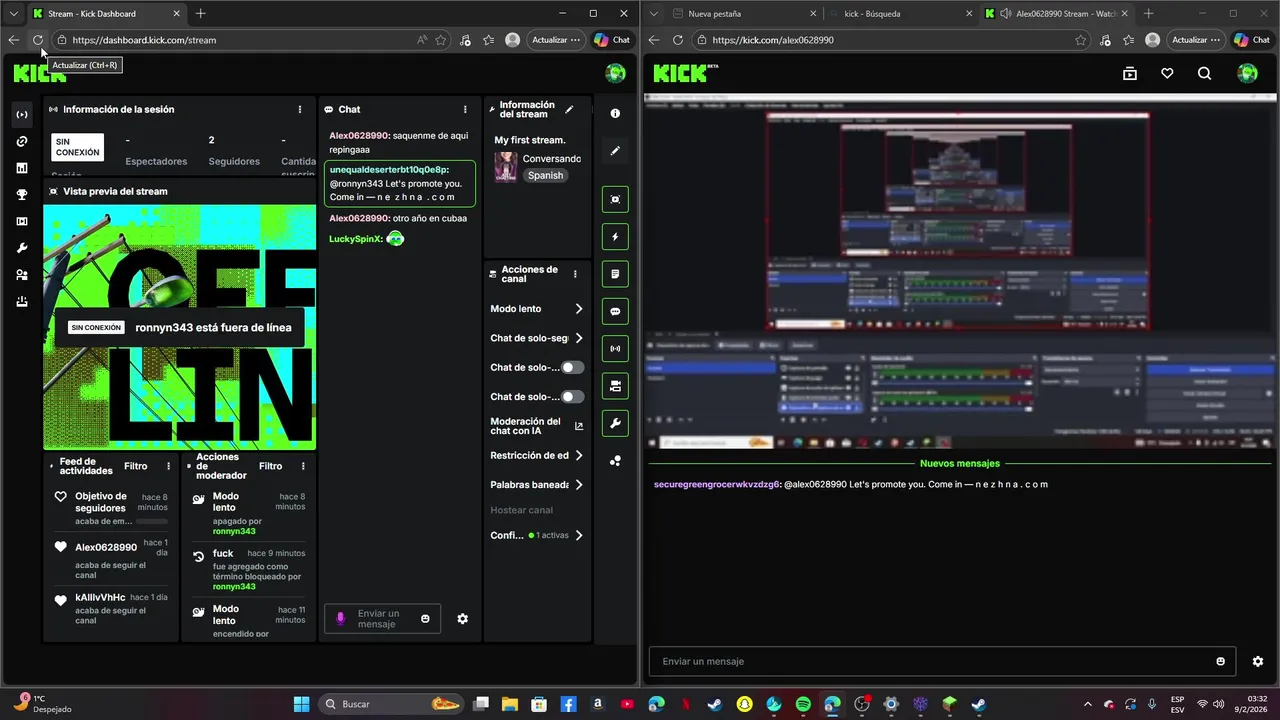Screen dimensions: 1280x720
Task: Open Spotify from the taskbar
Action: point(803,704)
